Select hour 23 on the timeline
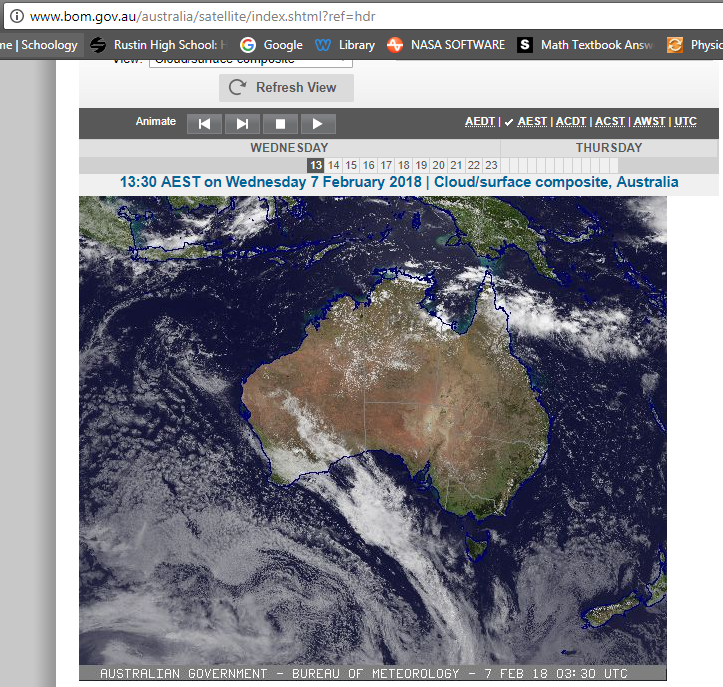723x687 pixels. tap(491, 165)
